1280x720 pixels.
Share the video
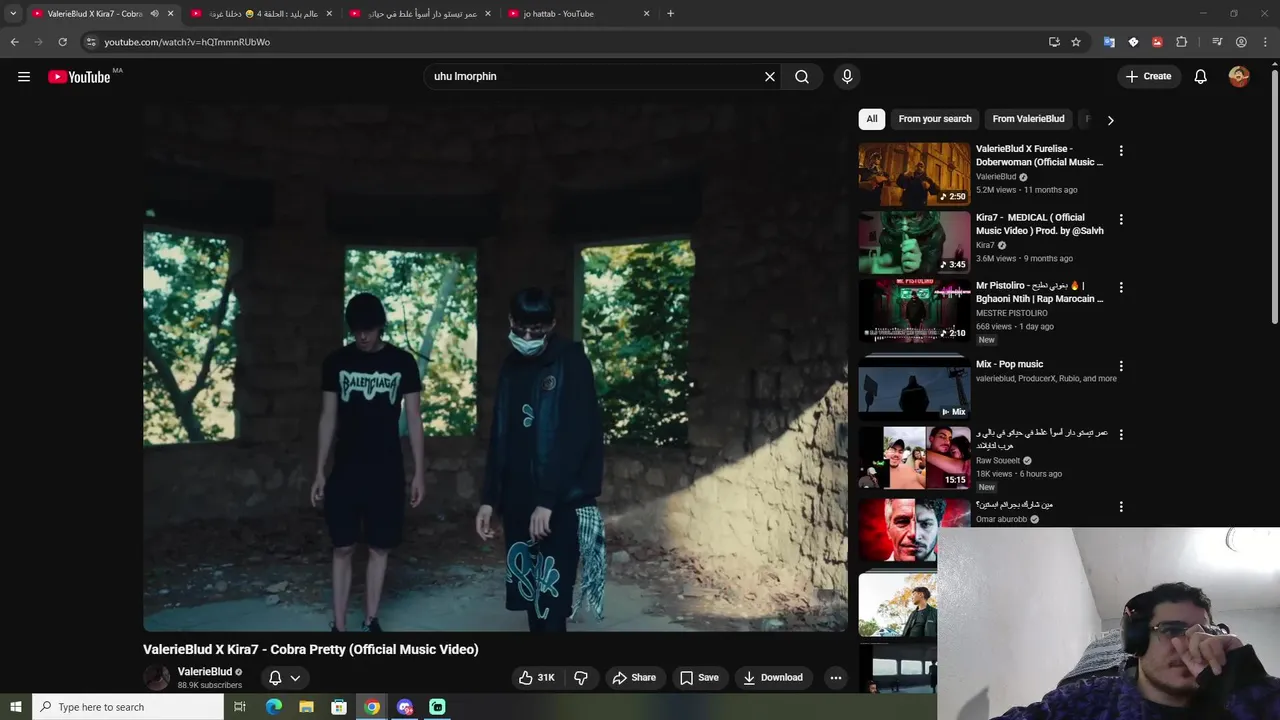634,678
